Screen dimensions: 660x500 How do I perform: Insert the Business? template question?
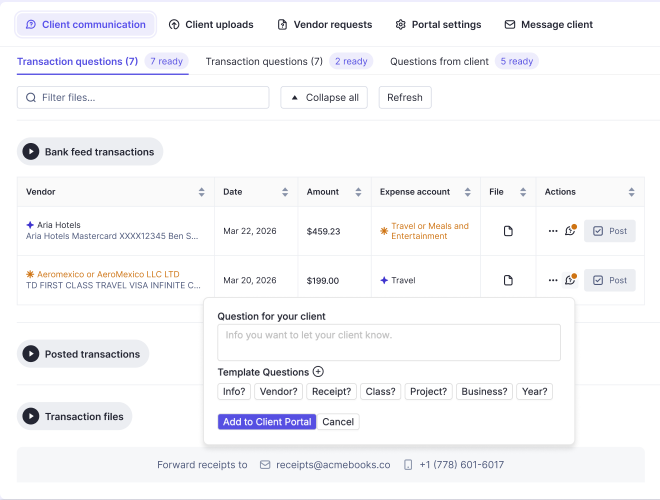point(484,391)
